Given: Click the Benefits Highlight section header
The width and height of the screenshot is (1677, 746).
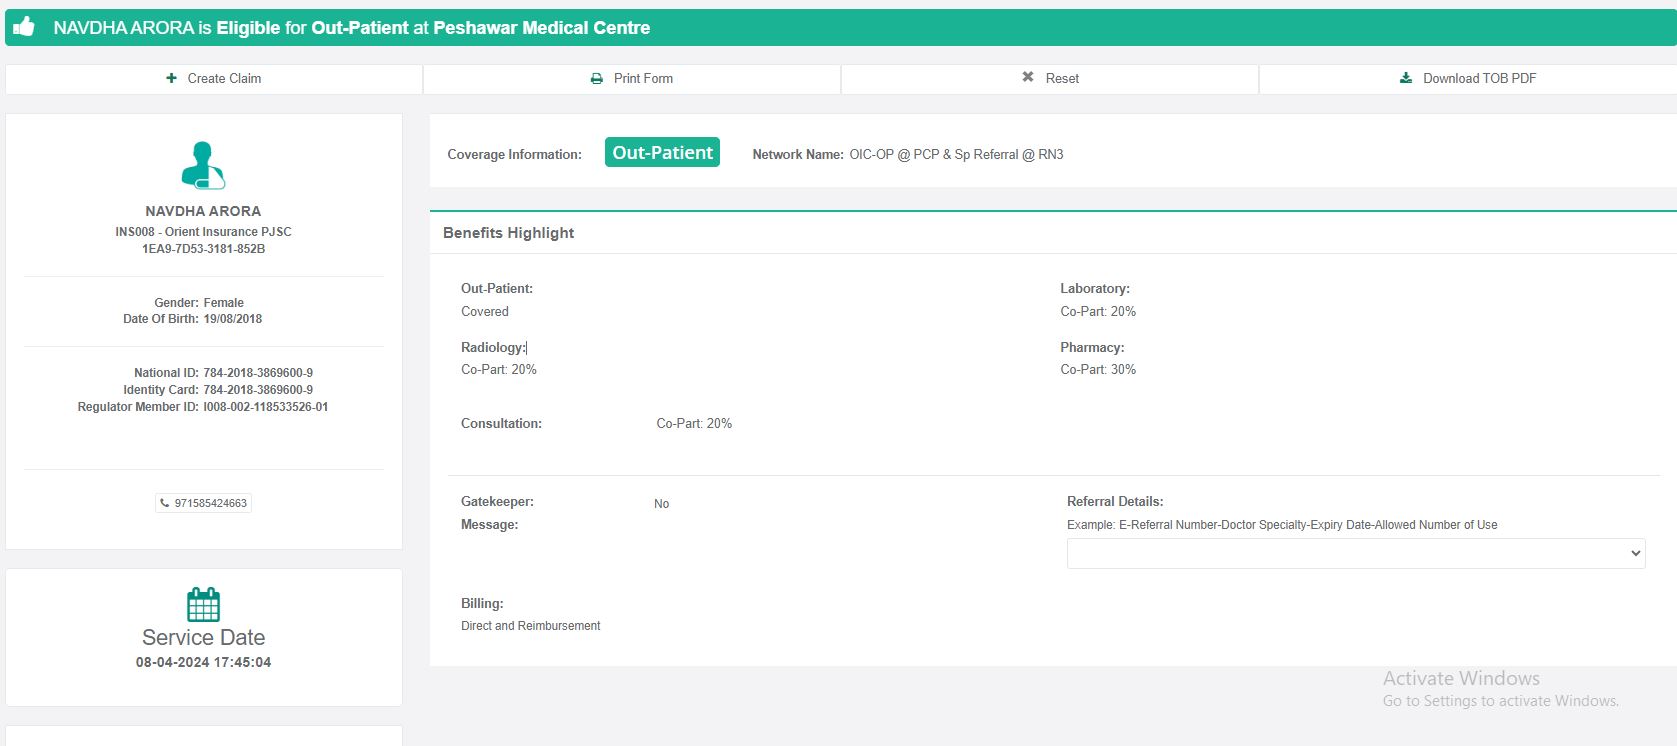Looking at the screenshot, I should tap(508, 233).
